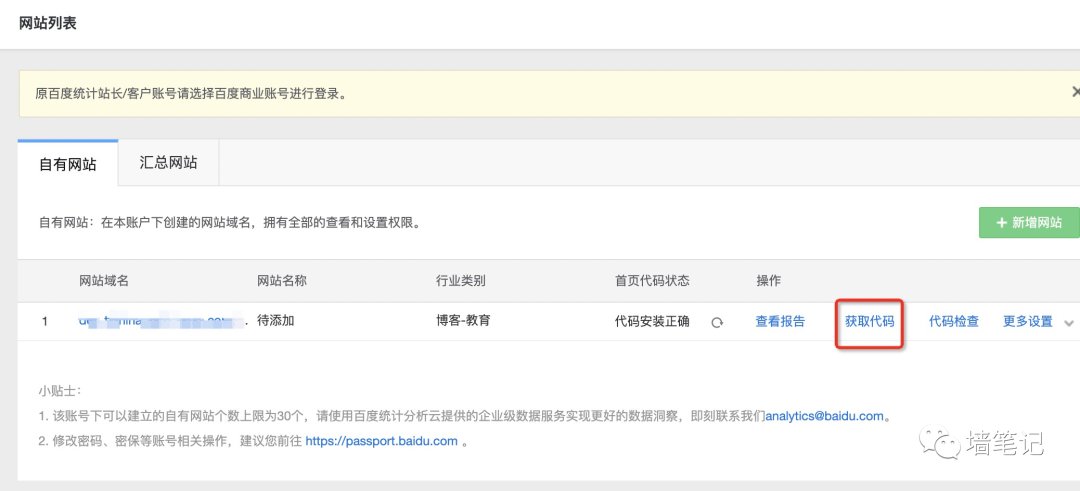Click the 待添加 site name cell
The height and width of the screenshot is (491, 1080).
pos(276,322)
